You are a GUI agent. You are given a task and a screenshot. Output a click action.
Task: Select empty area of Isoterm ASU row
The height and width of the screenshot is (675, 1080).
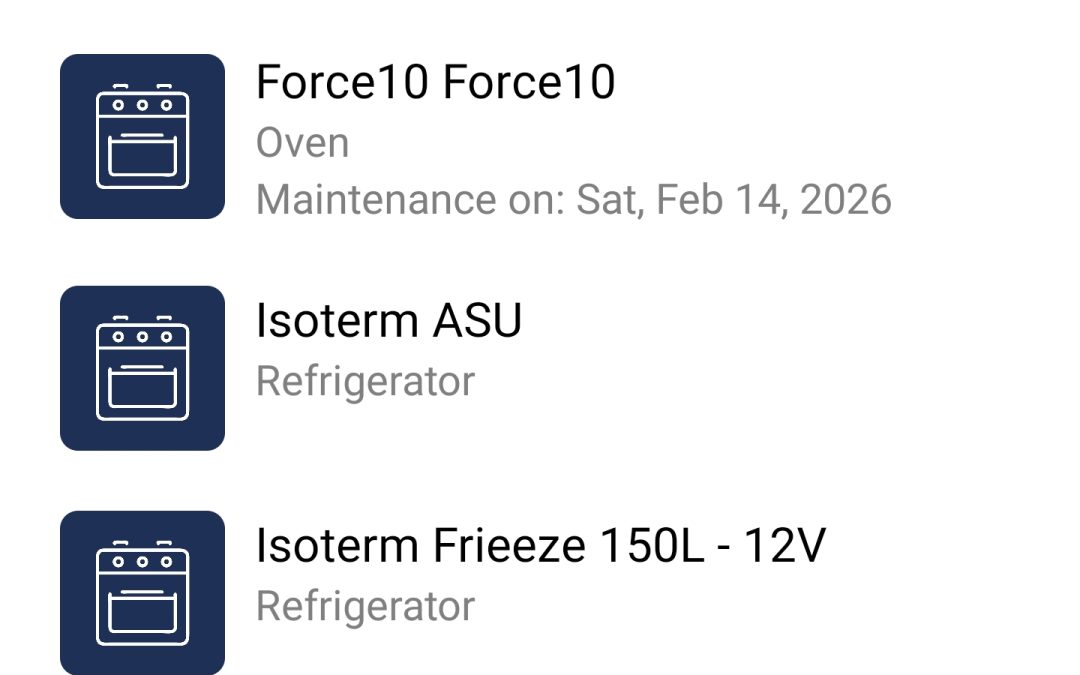(x=792, y=368)
